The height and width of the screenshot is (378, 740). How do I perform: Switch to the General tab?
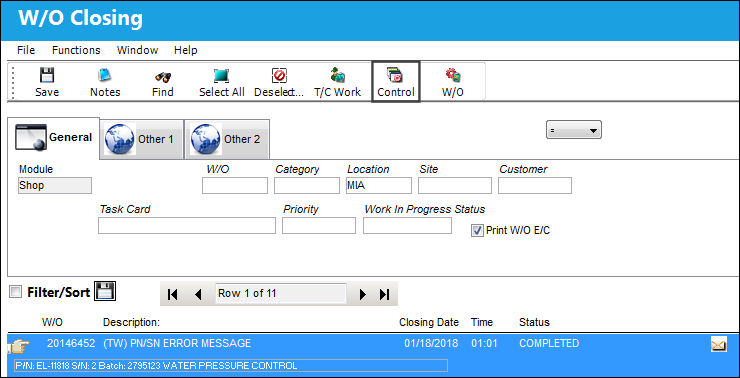[x=53, y=138]
